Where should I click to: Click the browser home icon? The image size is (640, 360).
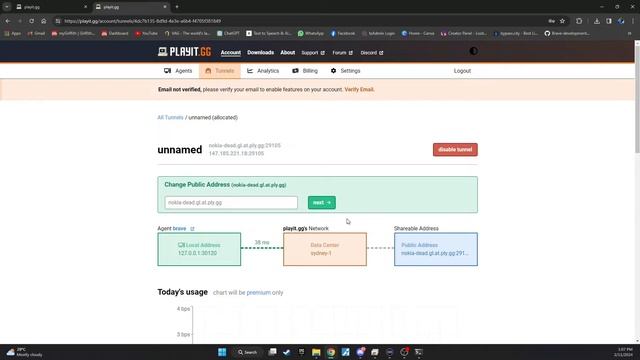coord(44,21)
